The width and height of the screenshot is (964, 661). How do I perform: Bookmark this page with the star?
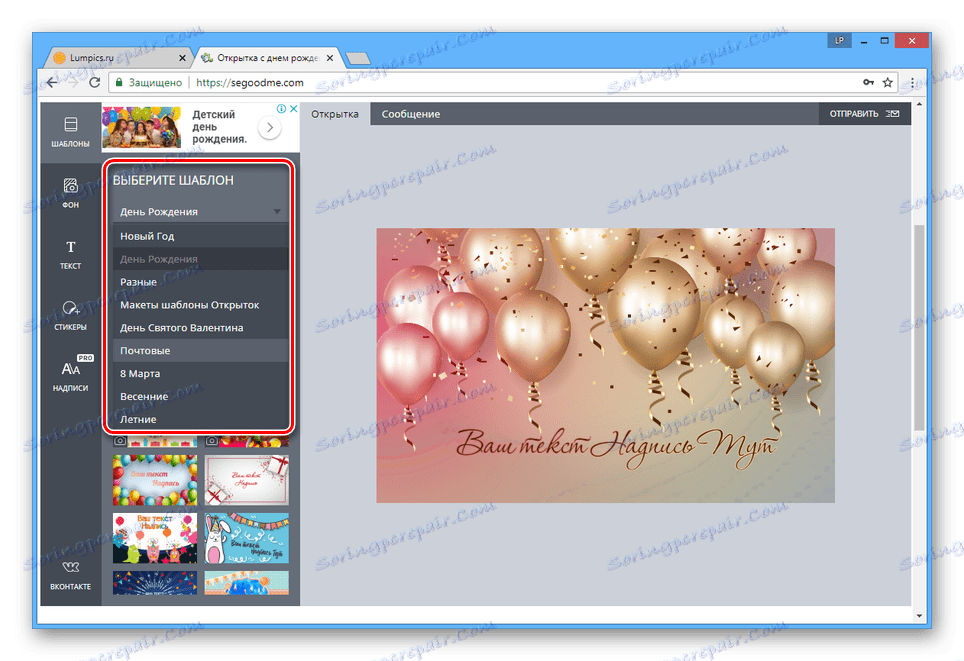(x=887, y=82)
